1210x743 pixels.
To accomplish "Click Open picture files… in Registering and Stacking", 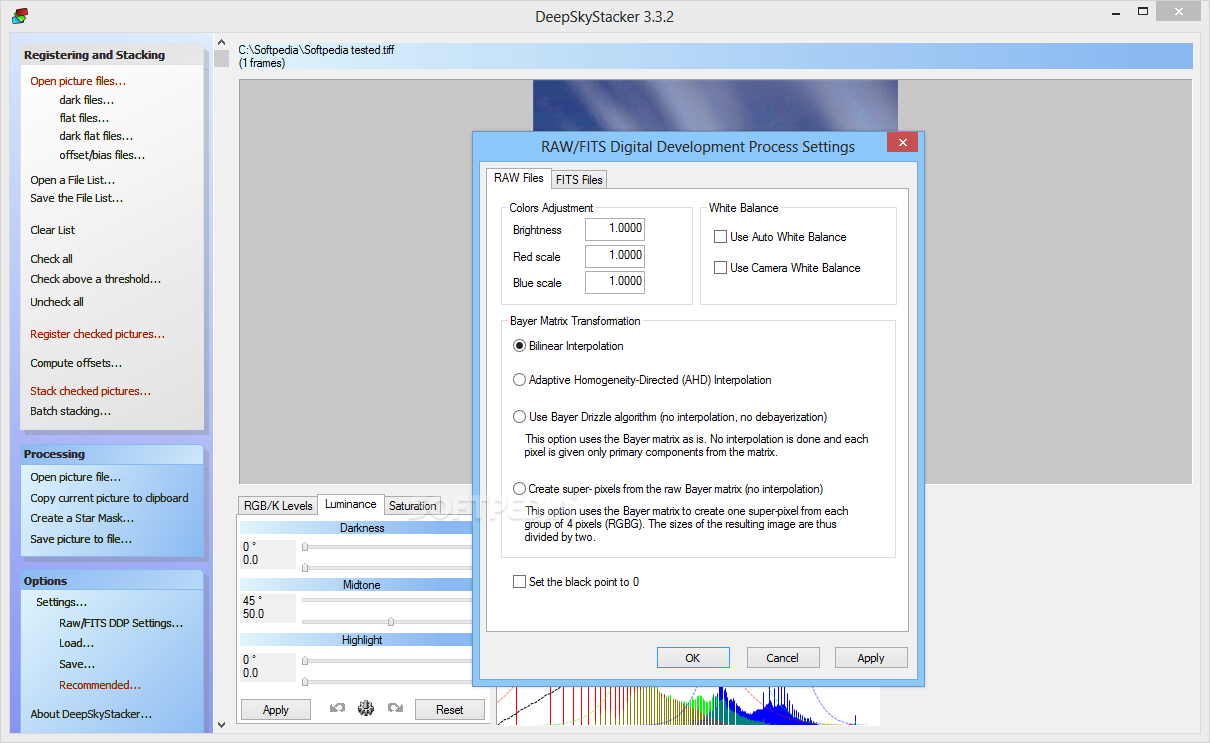I will 78,81.
